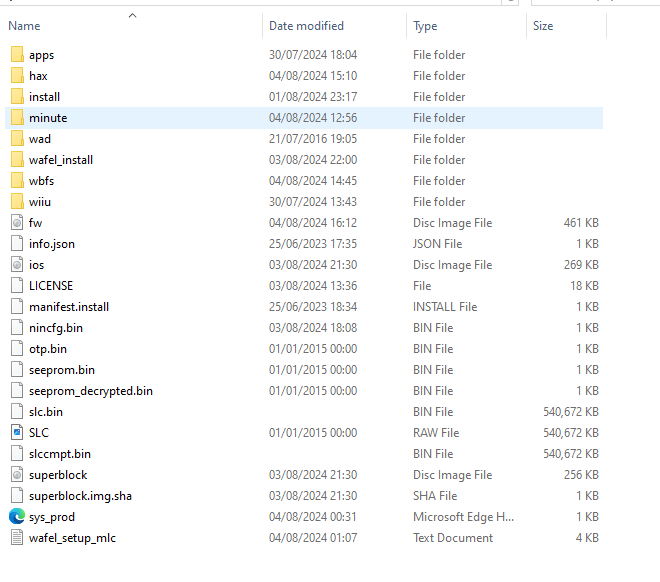Click the Microsoft Edge H... type cell

[x=463, y=517]
